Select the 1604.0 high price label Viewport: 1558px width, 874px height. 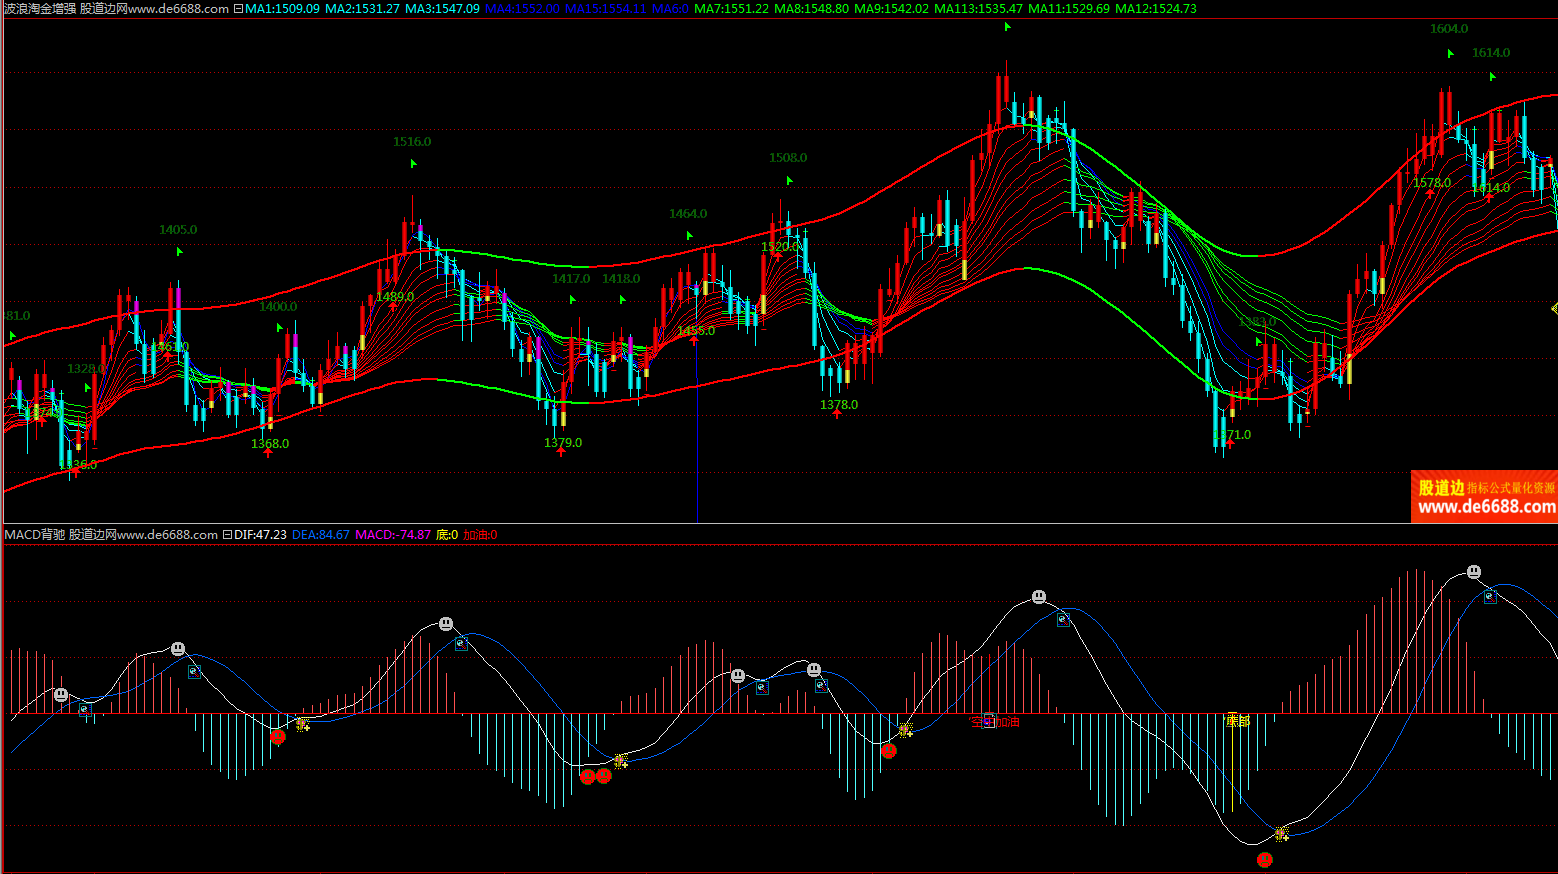point(1448,29)
